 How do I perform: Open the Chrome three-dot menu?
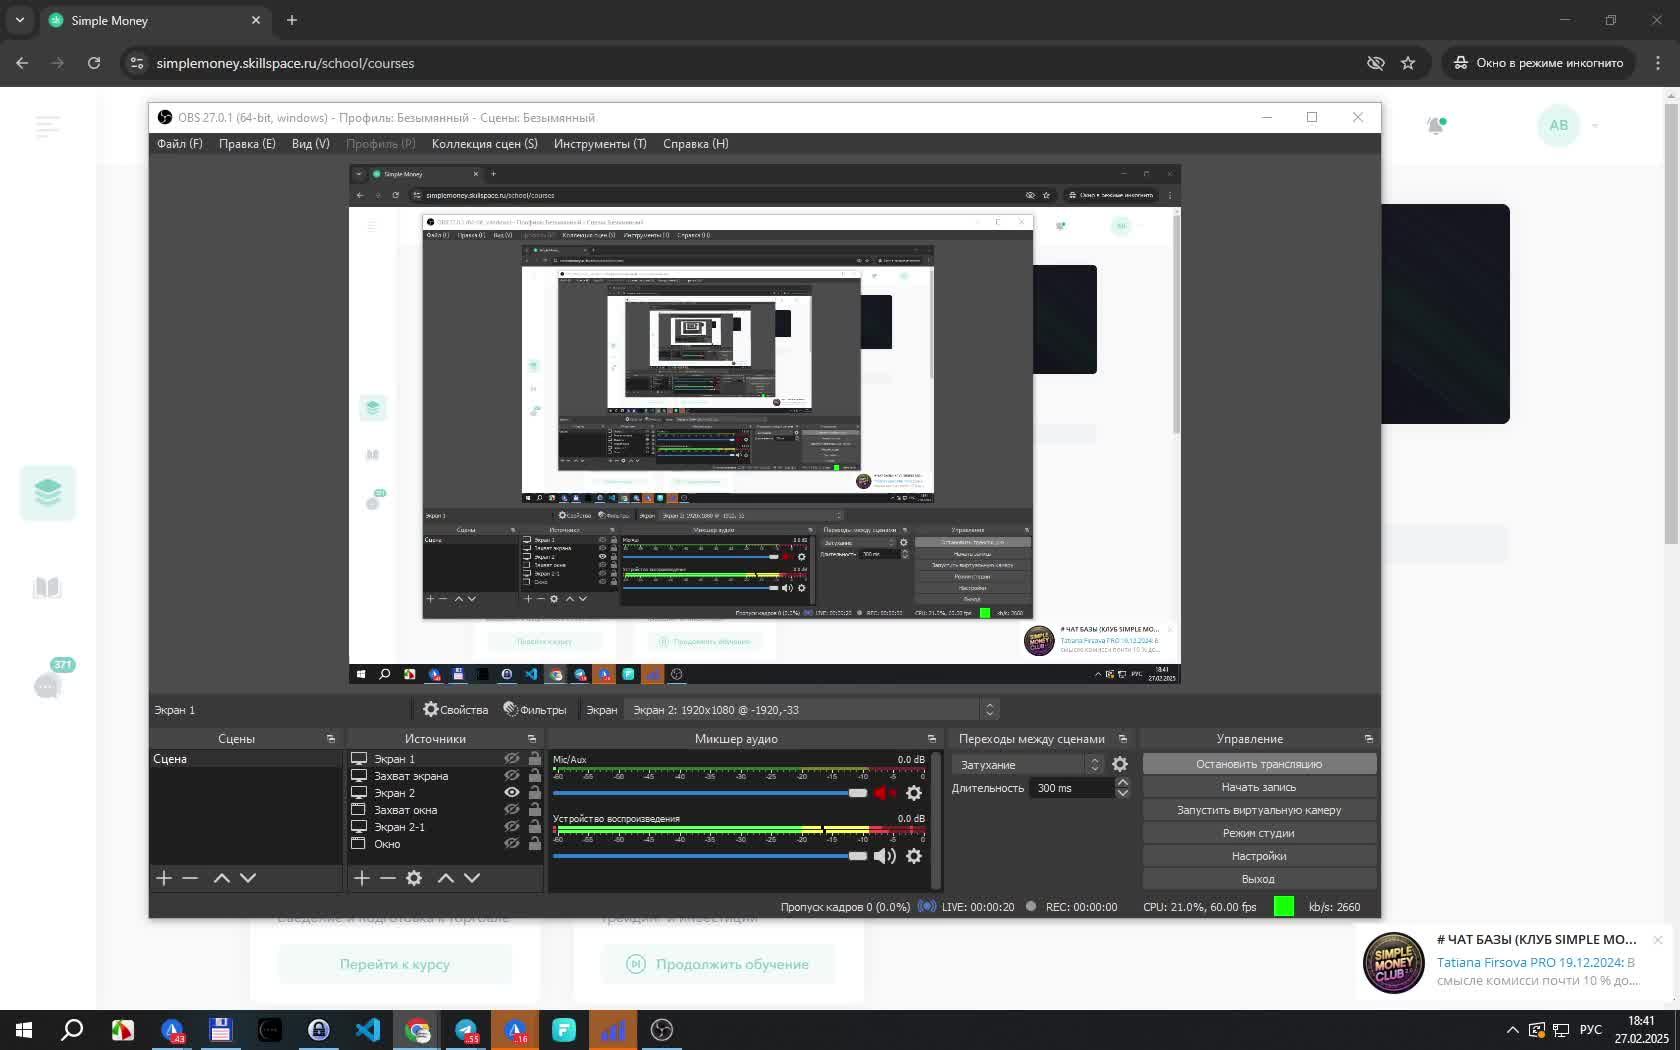click(x=1658, y=63)
